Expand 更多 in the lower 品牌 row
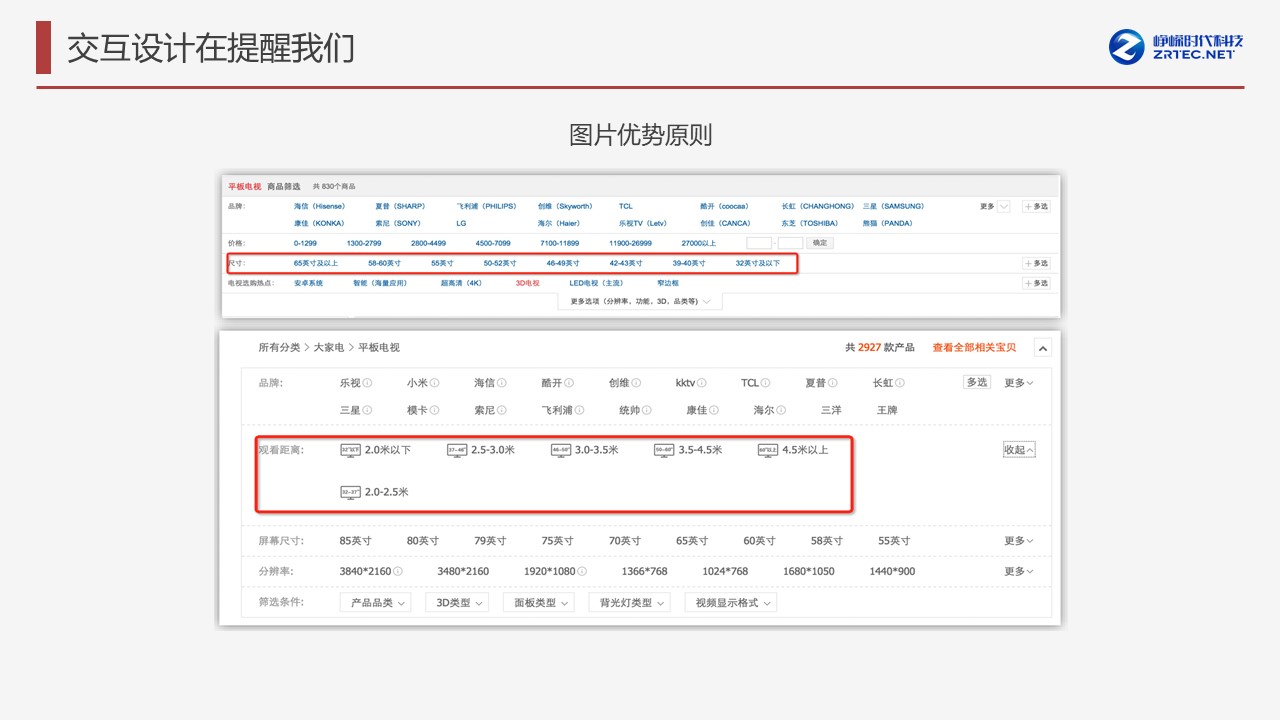The width and height of the screenshot is (1280, 720). point(1019,383)
